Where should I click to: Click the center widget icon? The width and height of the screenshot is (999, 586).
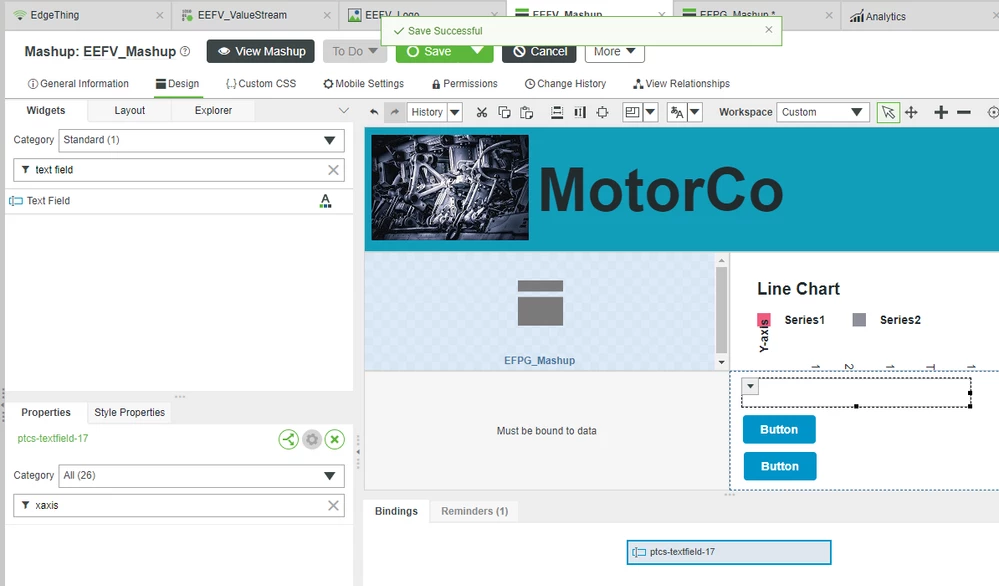(x=602, y=113)
